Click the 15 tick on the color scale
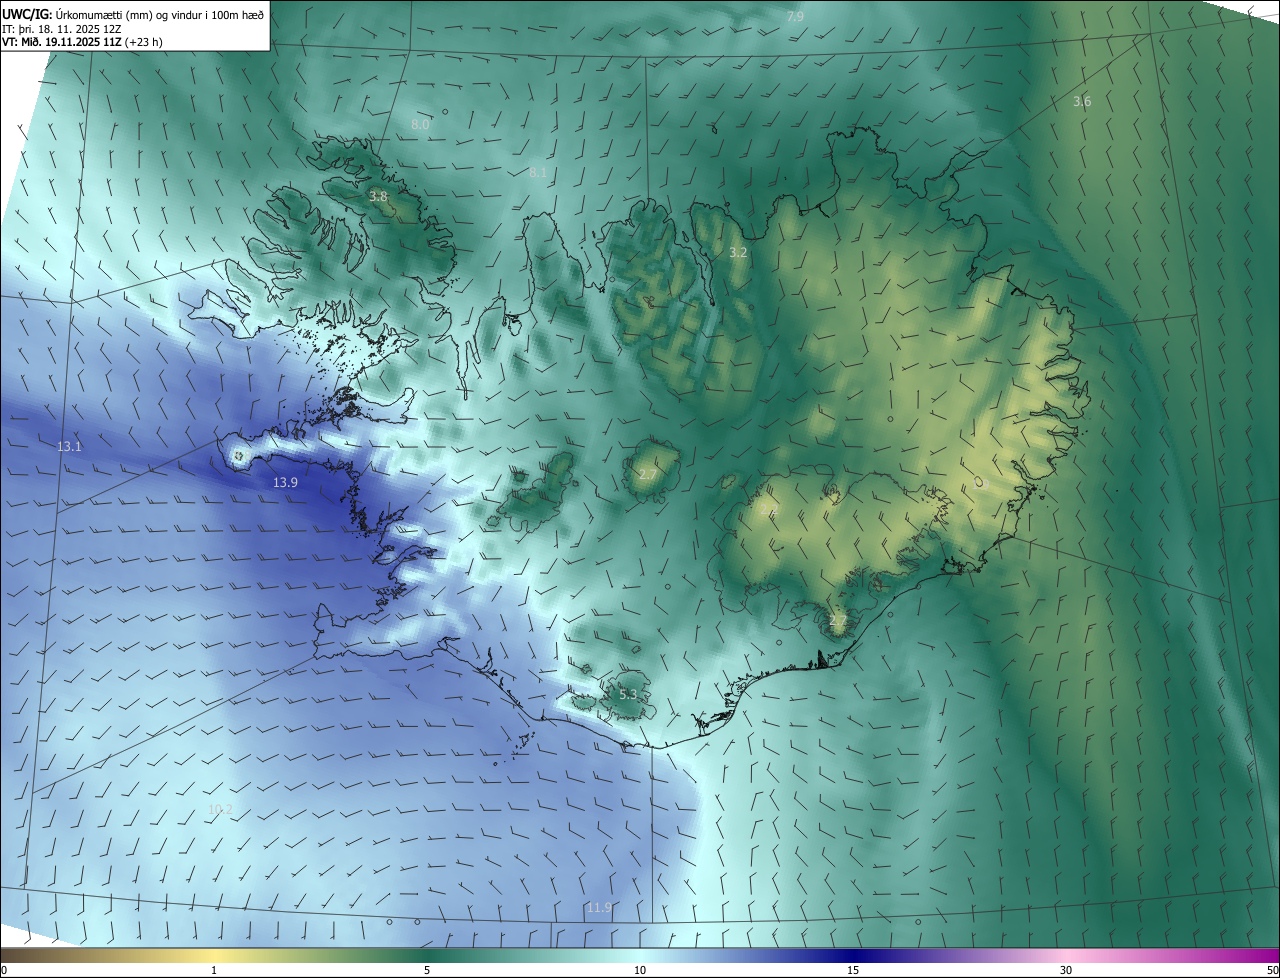This screenshot has height=978, width=1280. pos(853,970)
